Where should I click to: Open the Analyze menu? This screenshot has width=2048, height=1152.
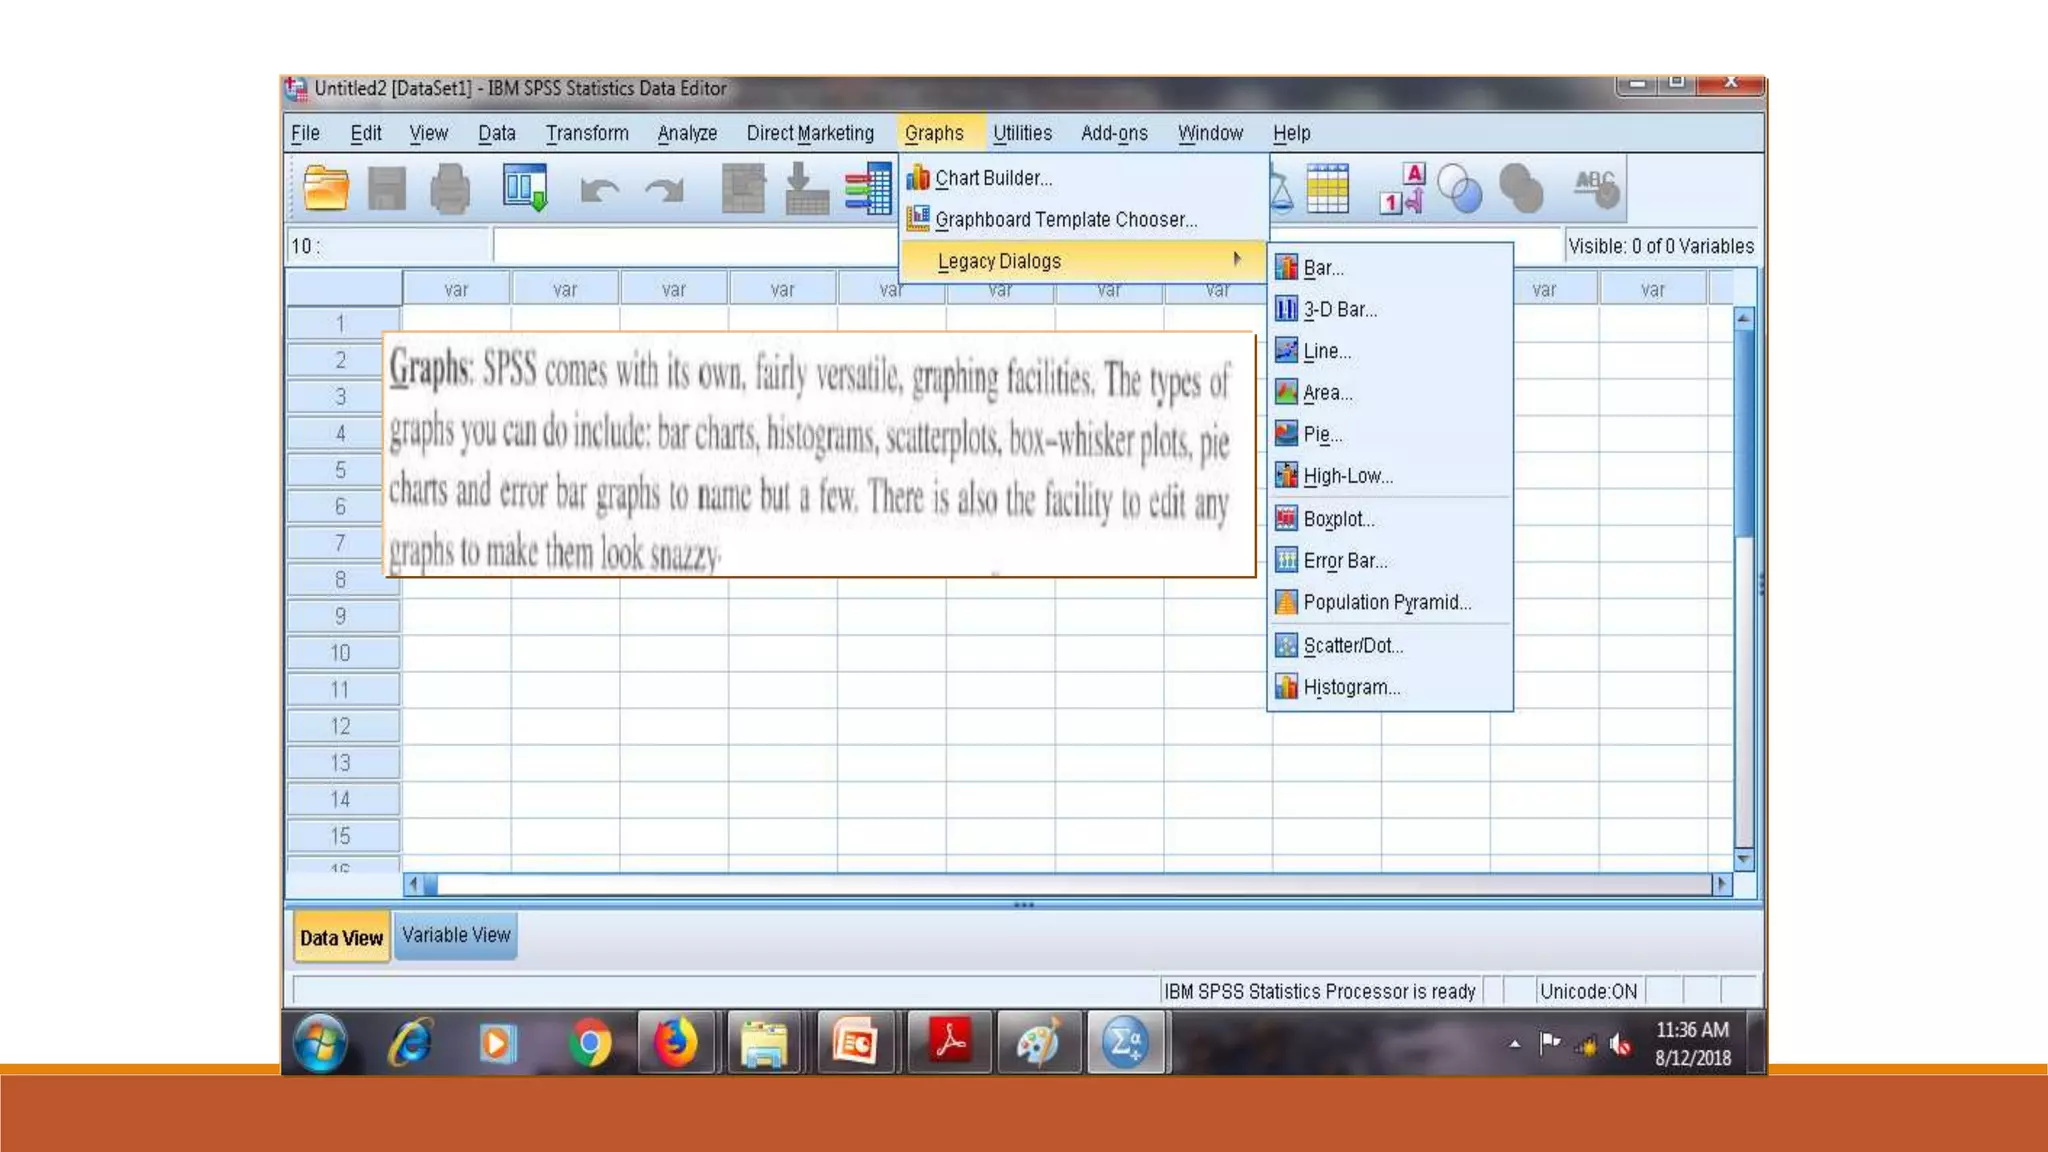(x=687, y=133)
